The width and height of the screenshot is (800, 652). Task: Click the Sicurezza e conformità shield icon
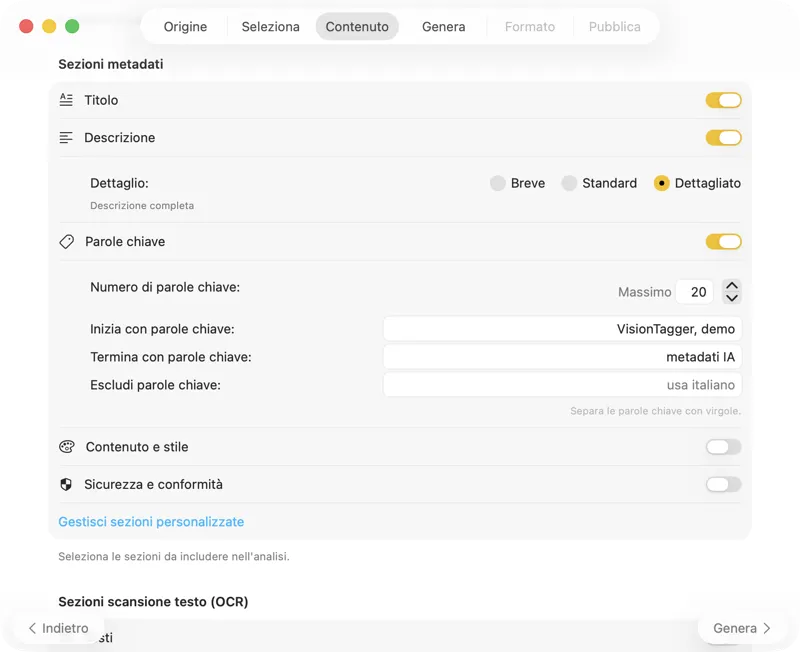click(66, 484)
